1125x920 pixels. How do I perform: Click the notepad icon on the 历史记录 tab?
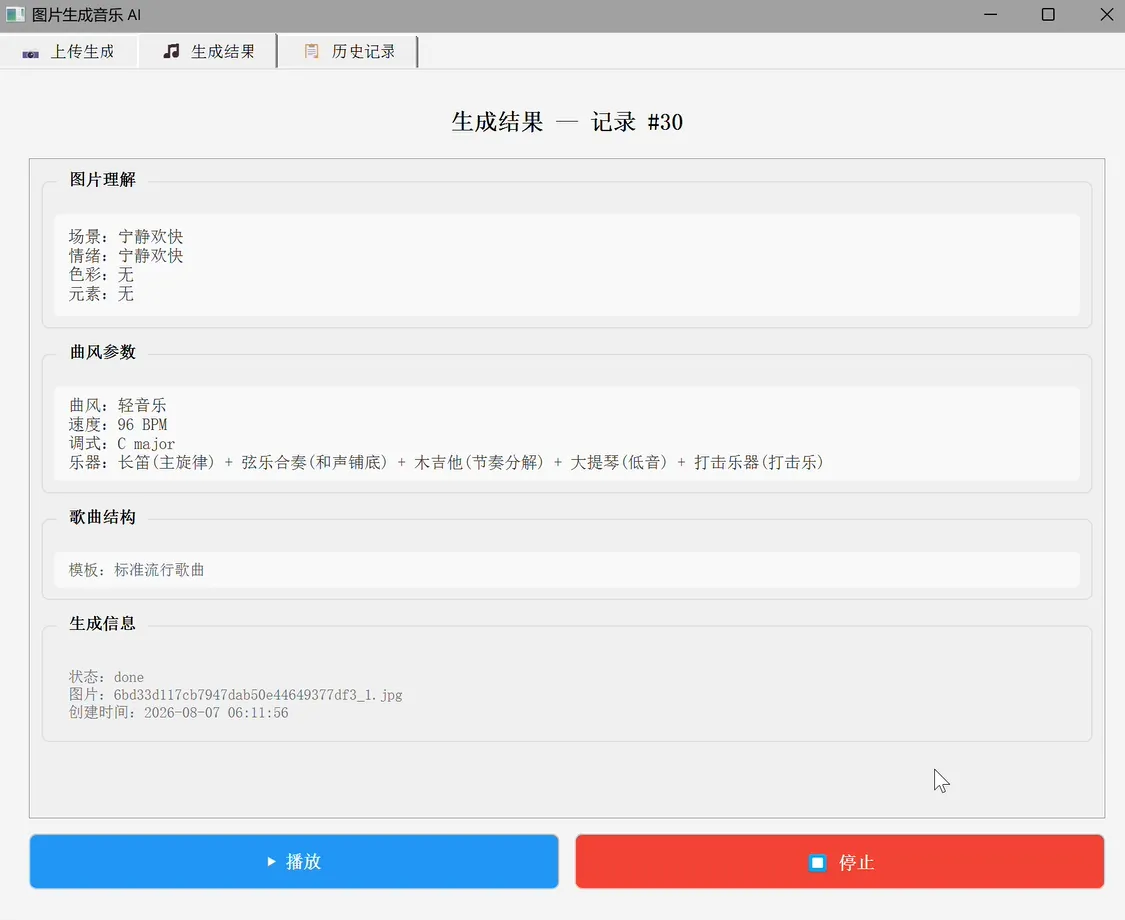click(311, 51)
